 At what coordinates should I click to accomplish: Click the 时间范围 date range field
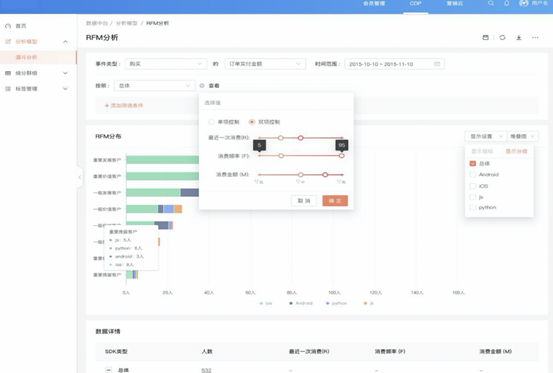click(394, 64)
